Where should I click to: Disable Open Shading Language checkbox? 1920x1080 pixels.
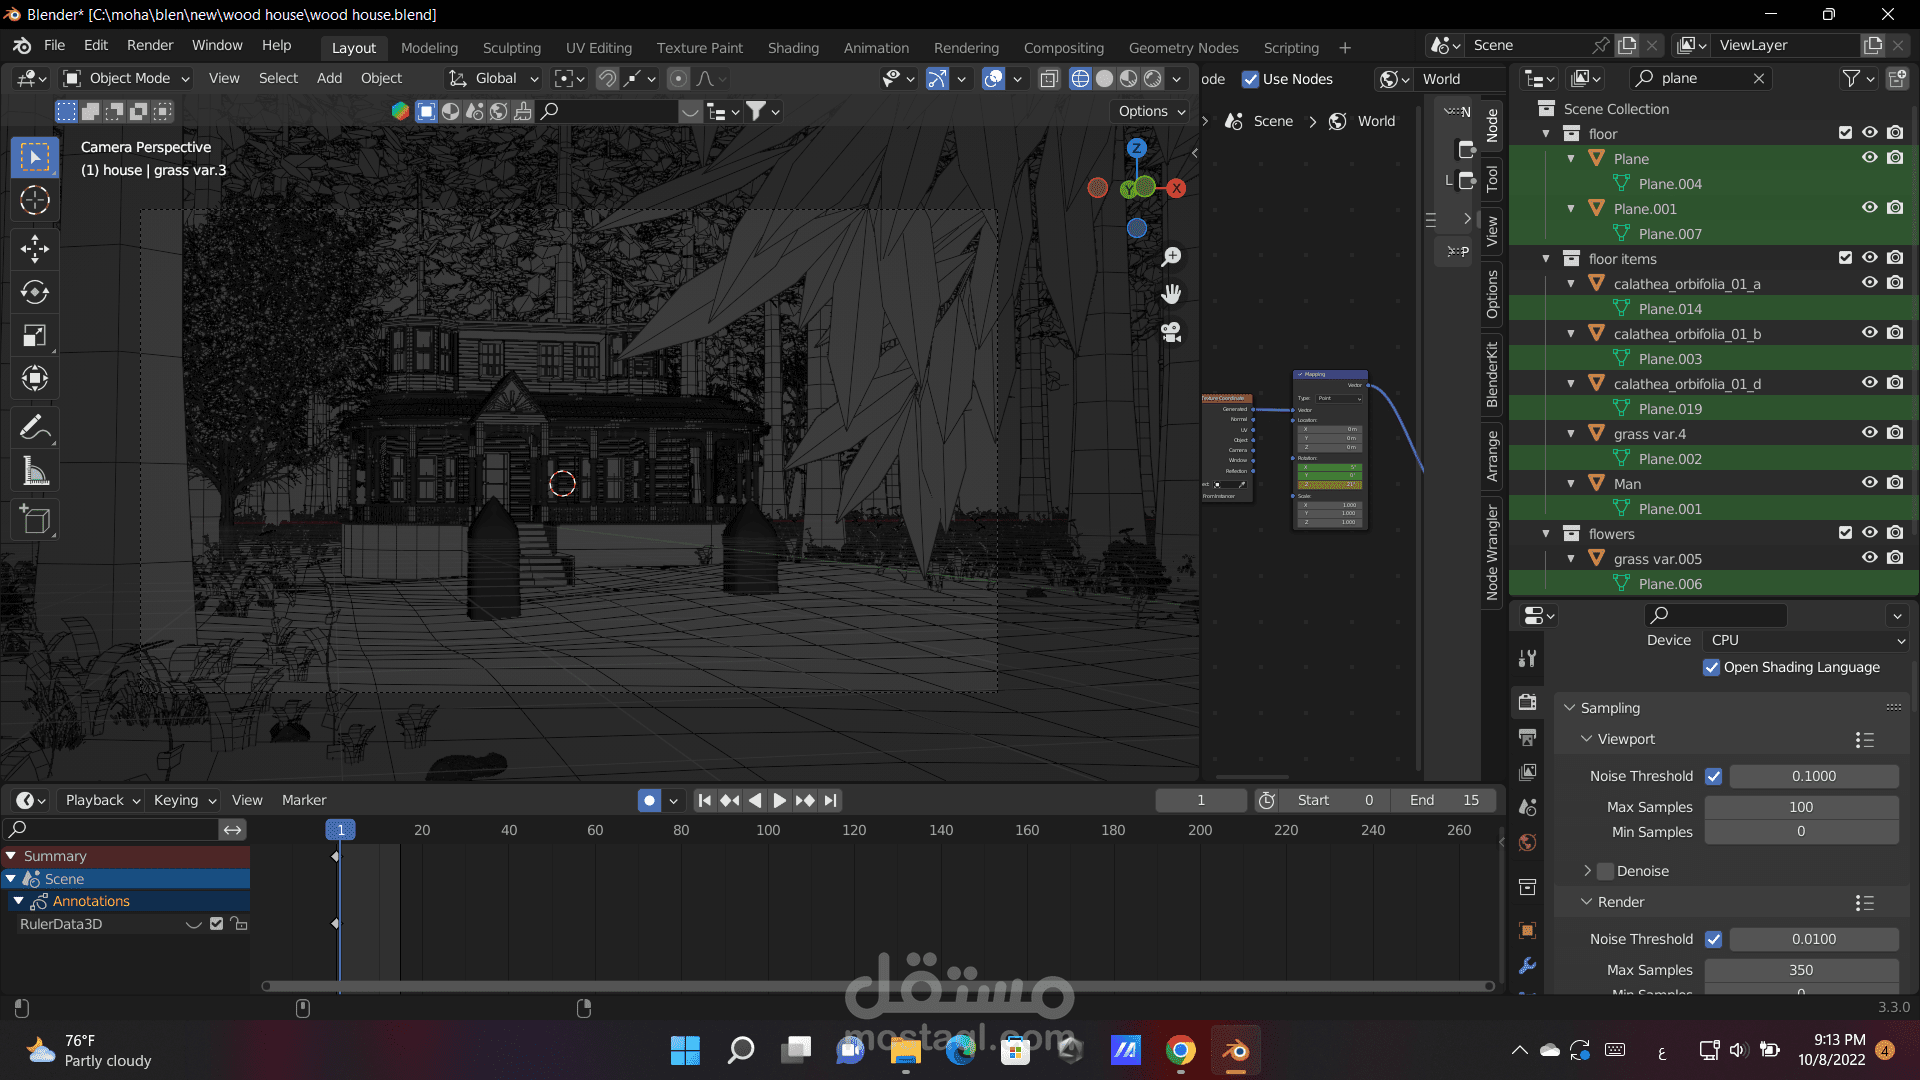tap(1712, 667)
